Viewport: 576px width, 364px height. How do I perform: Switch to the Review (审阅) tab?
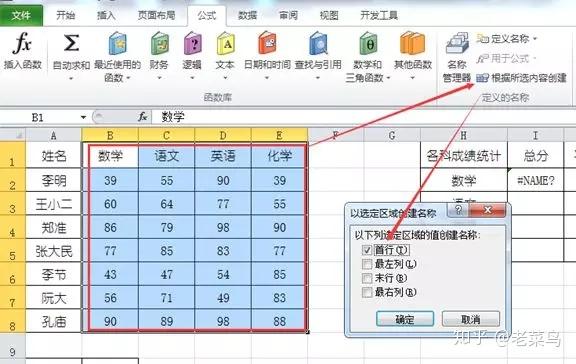(x=288, y=15)
